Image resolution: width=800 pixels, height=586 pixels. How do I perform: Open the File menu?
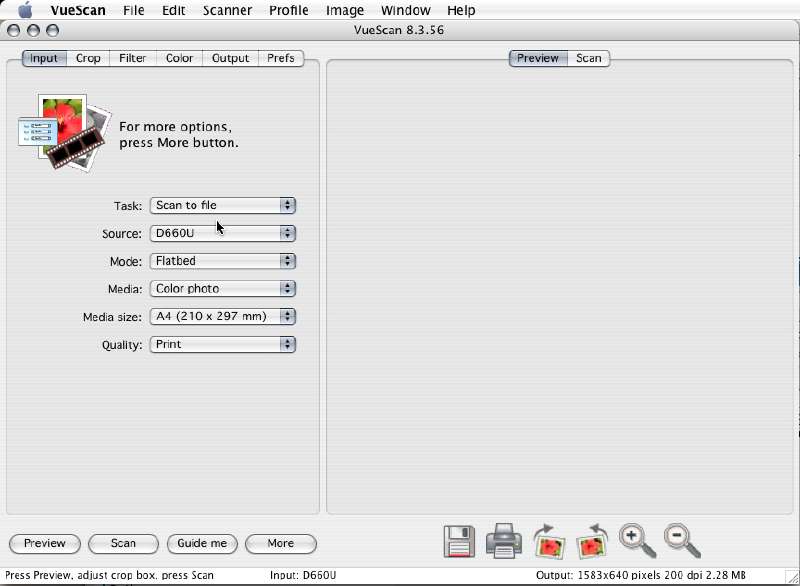(134, 10)
